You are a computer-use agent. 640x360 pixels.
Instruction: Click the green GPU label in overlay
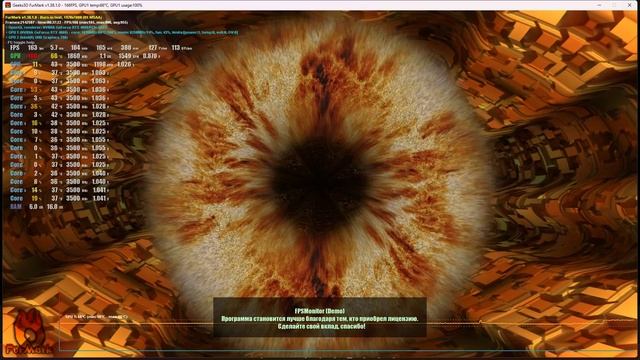(x=16, y=56)
